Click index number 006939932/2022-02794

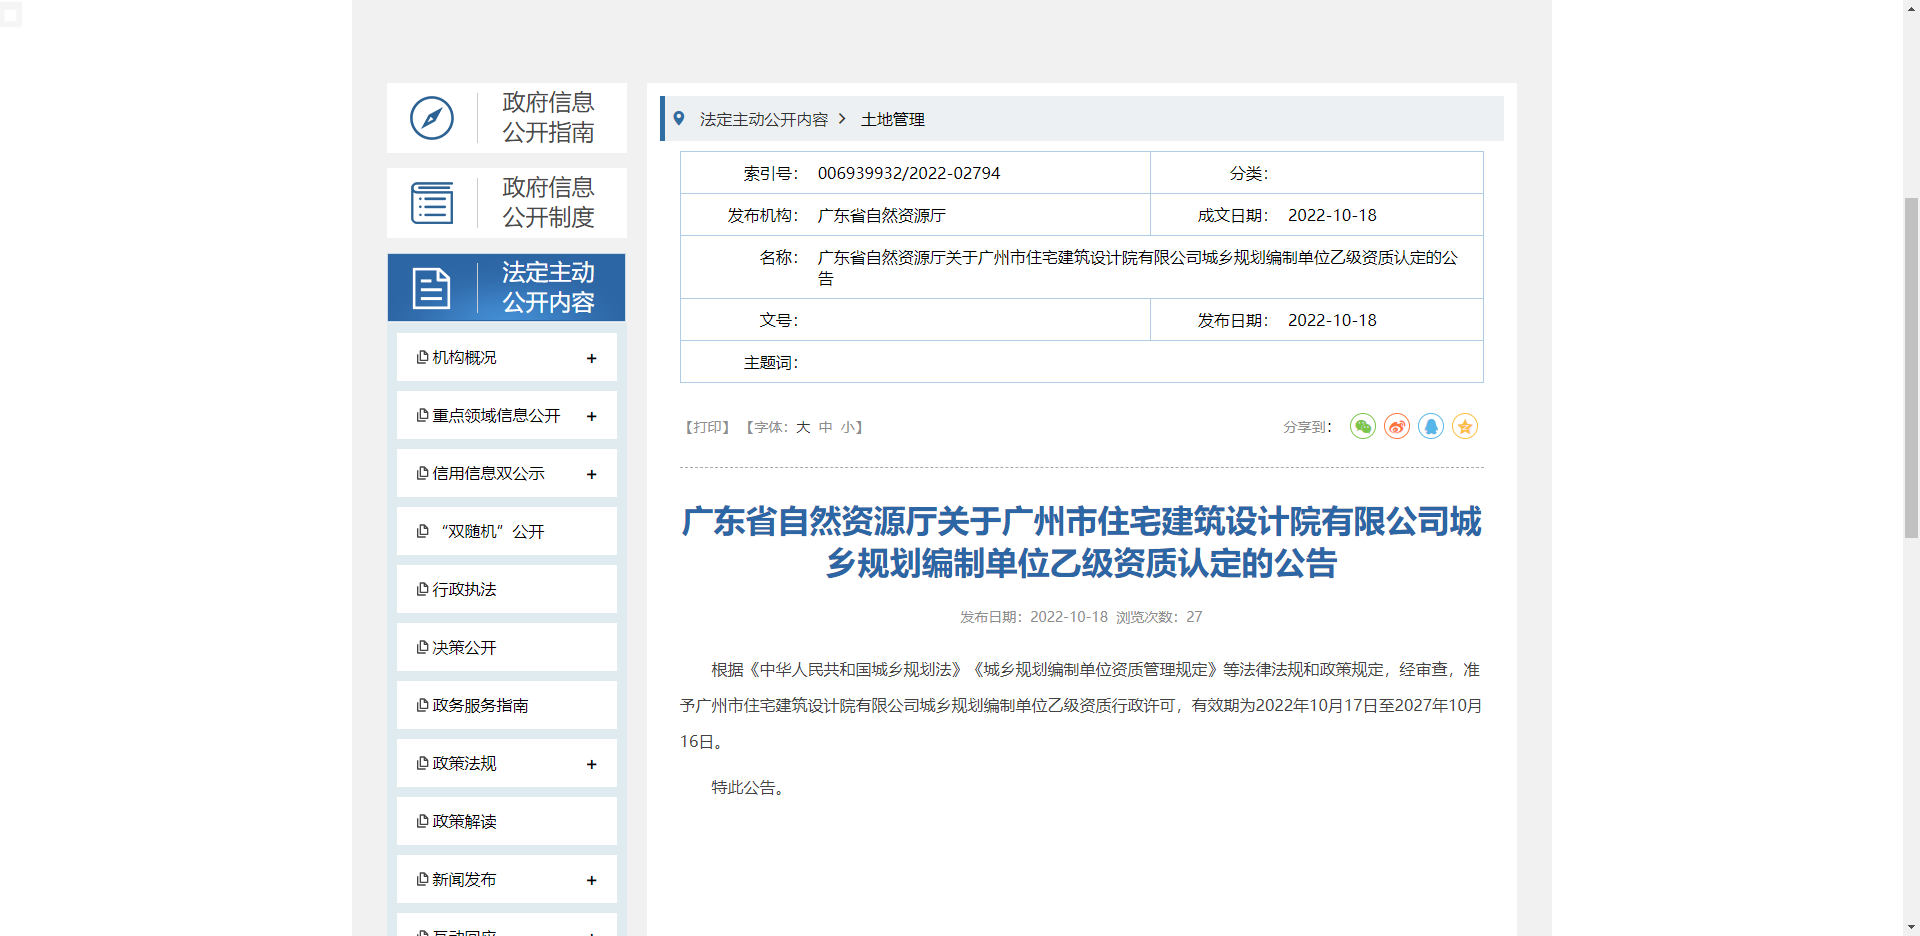(909, 173)
